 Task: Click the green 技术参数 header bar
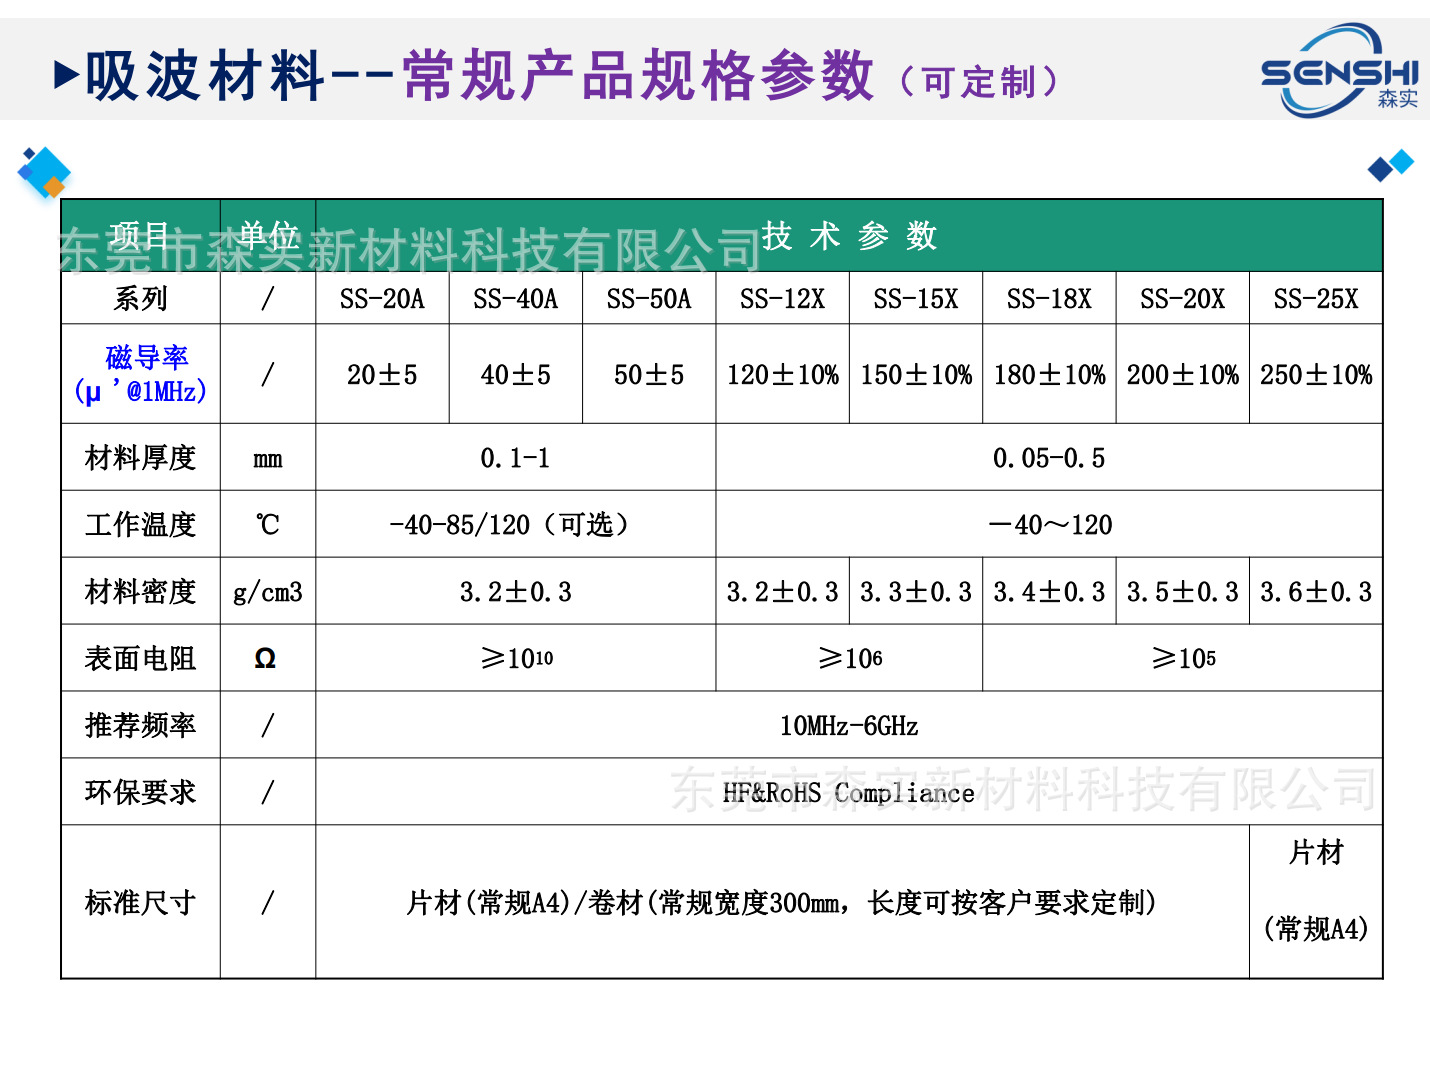click(x=849, y=237)
